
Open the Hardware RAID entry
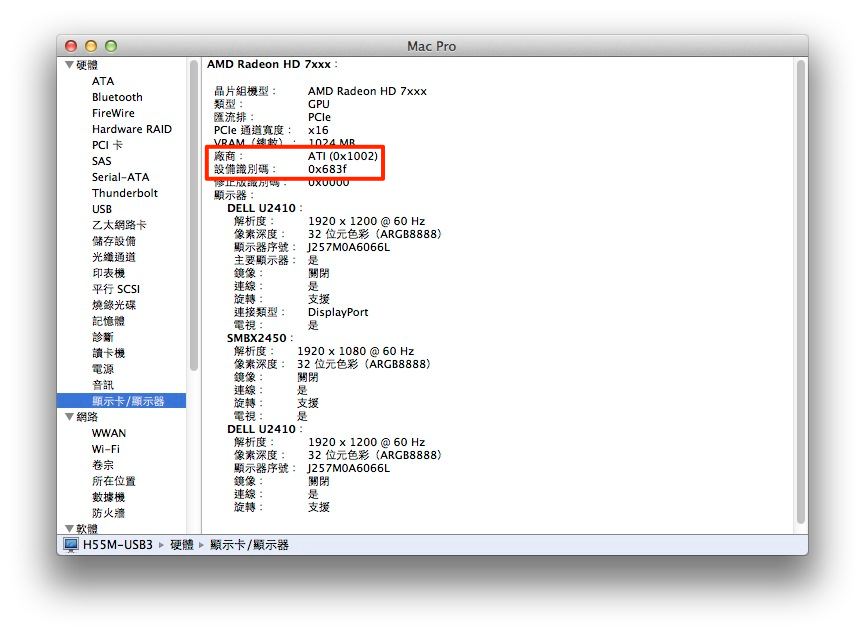coord(132,129)
